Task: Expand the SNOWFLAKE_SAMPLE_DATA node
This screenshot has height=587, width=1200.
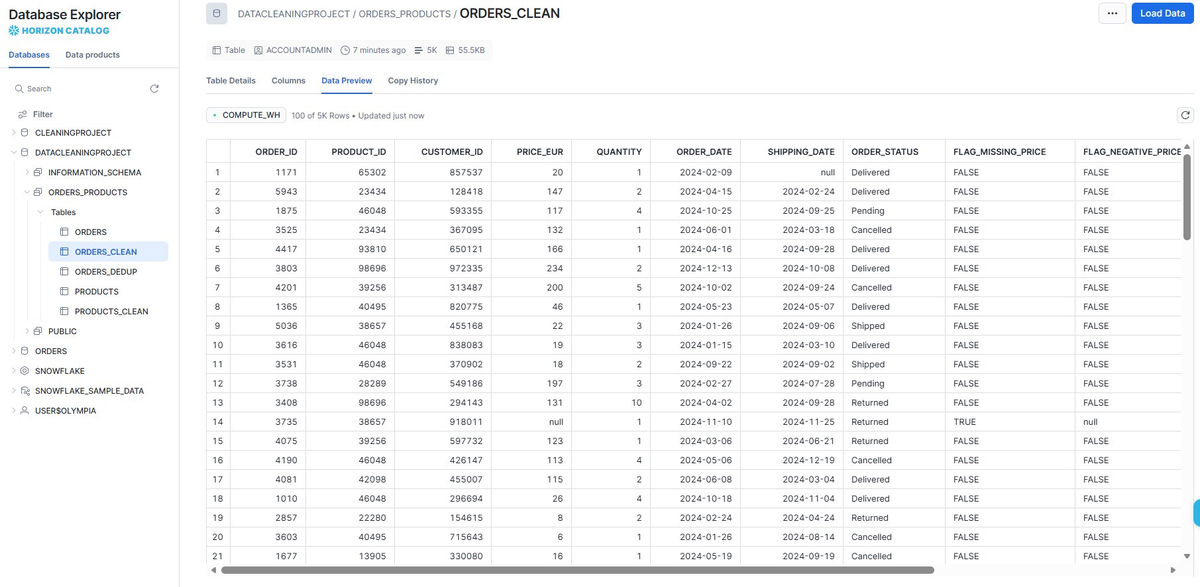Action: tap(14, 391)
